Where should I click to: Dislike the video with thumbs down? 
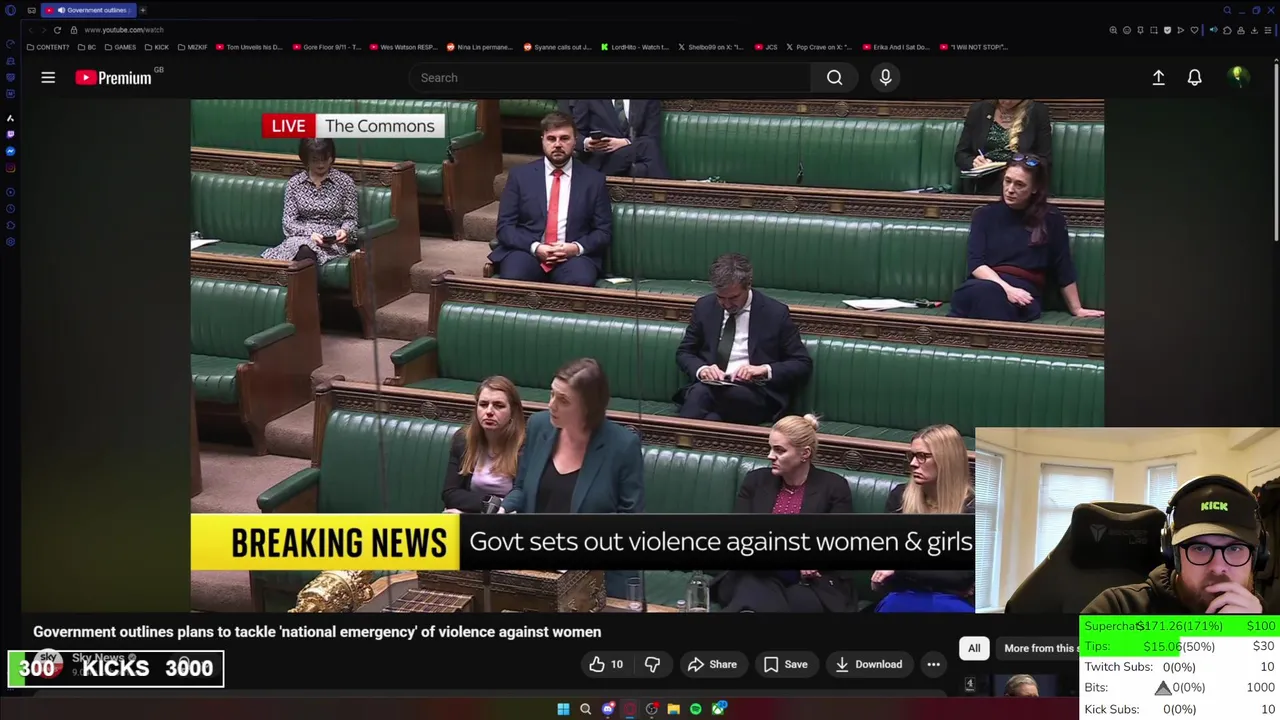pyautogui.click(x=652, y=664)
